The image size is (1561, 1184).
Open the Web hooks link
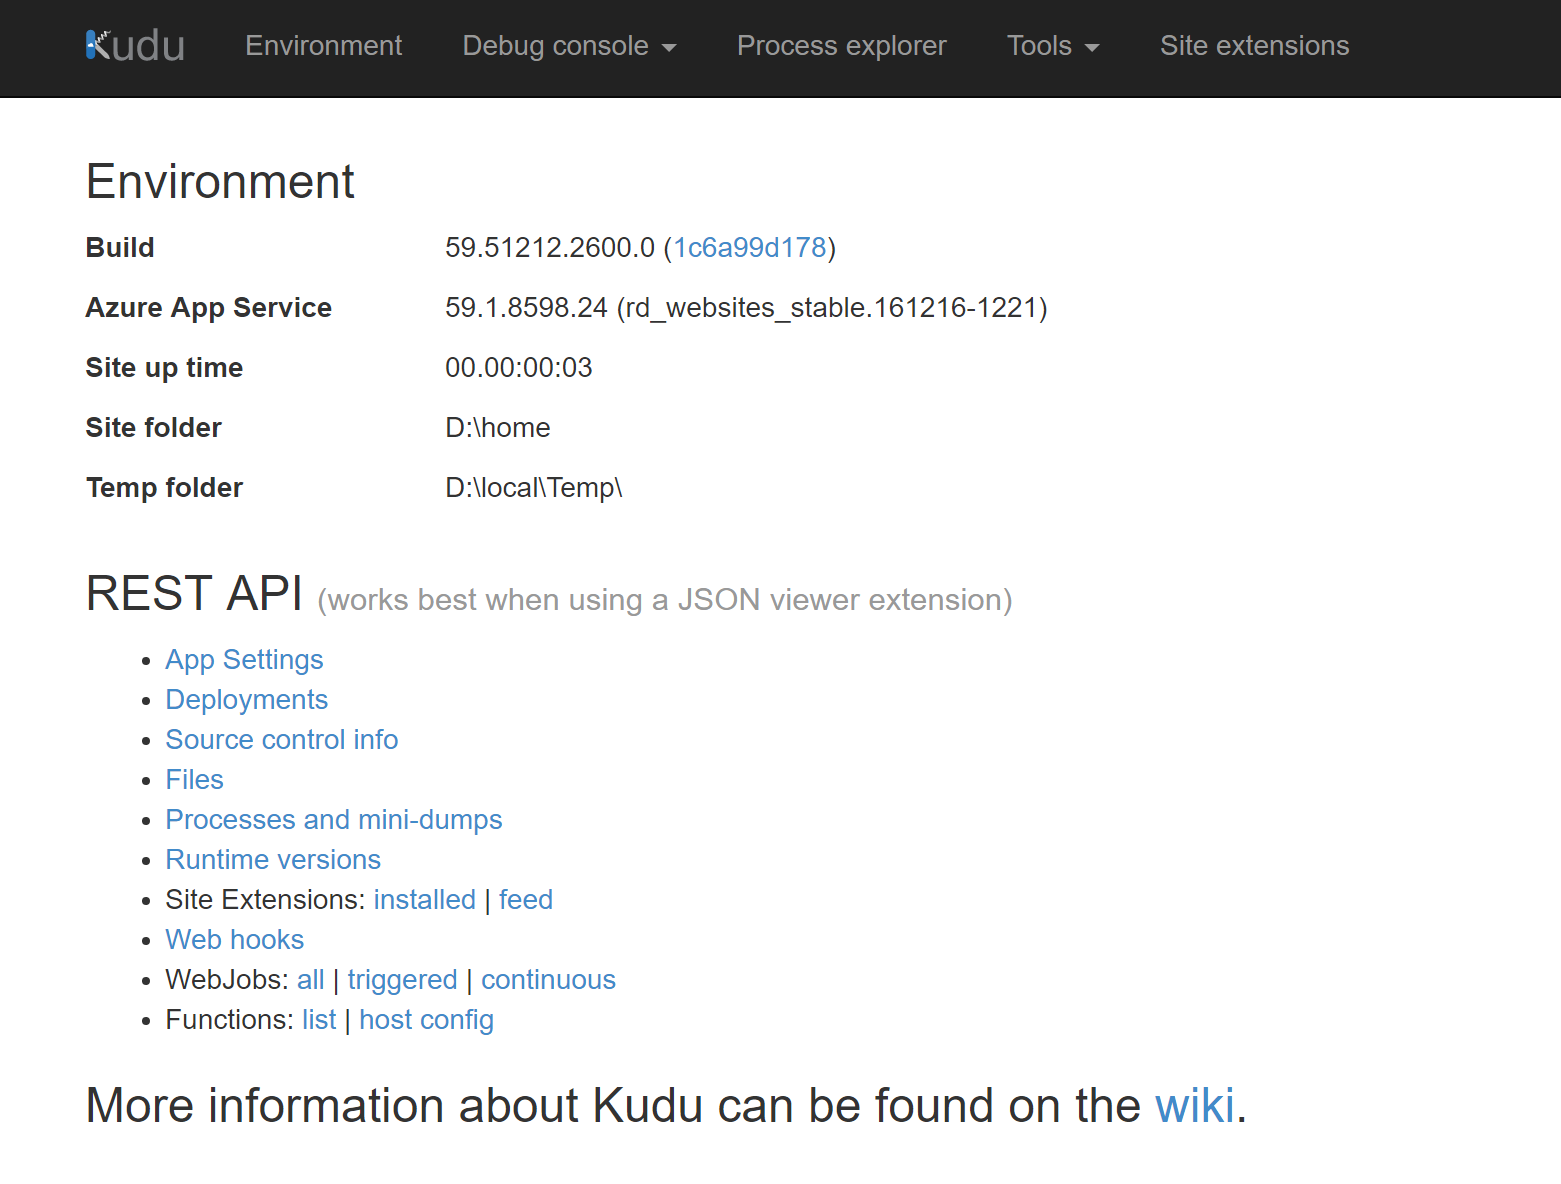click(x=234, y=940)
